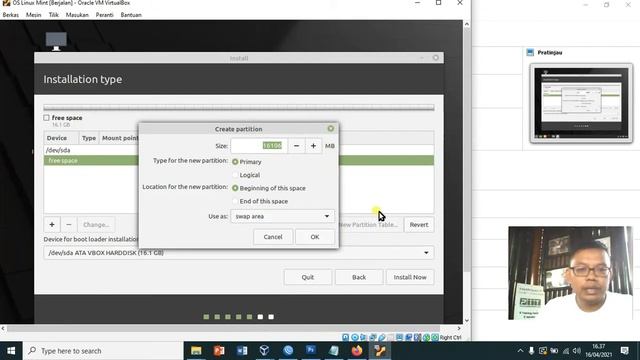This screenshot has height=360, width=640.
Task: Click the VirtualBox hard disk status icon
Action: pyautogui.click(x=346, y=337)
